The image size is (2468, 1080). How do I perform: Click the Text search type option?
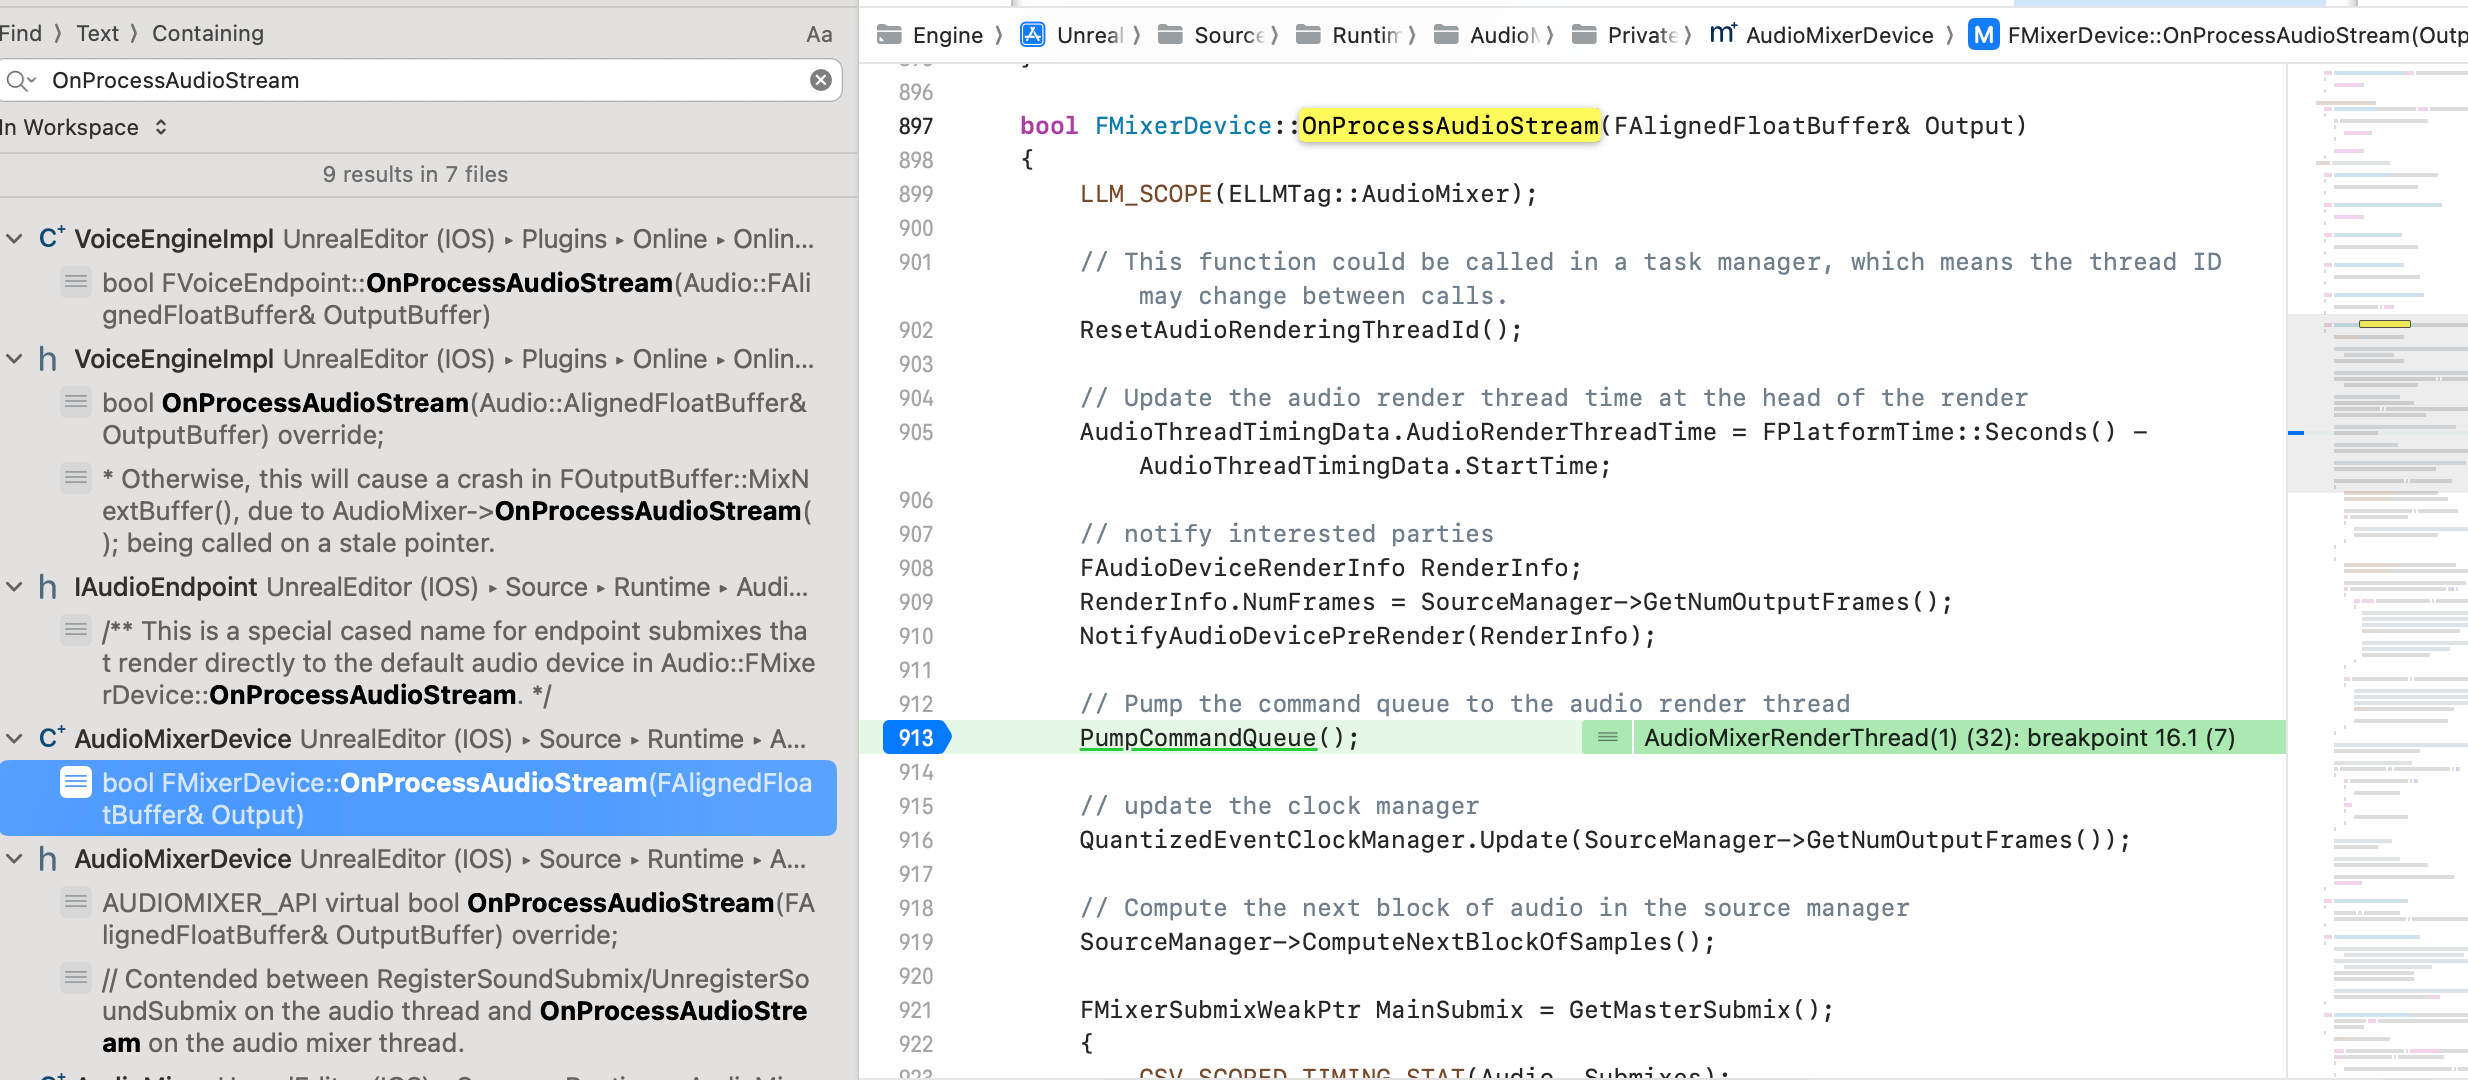97,33
